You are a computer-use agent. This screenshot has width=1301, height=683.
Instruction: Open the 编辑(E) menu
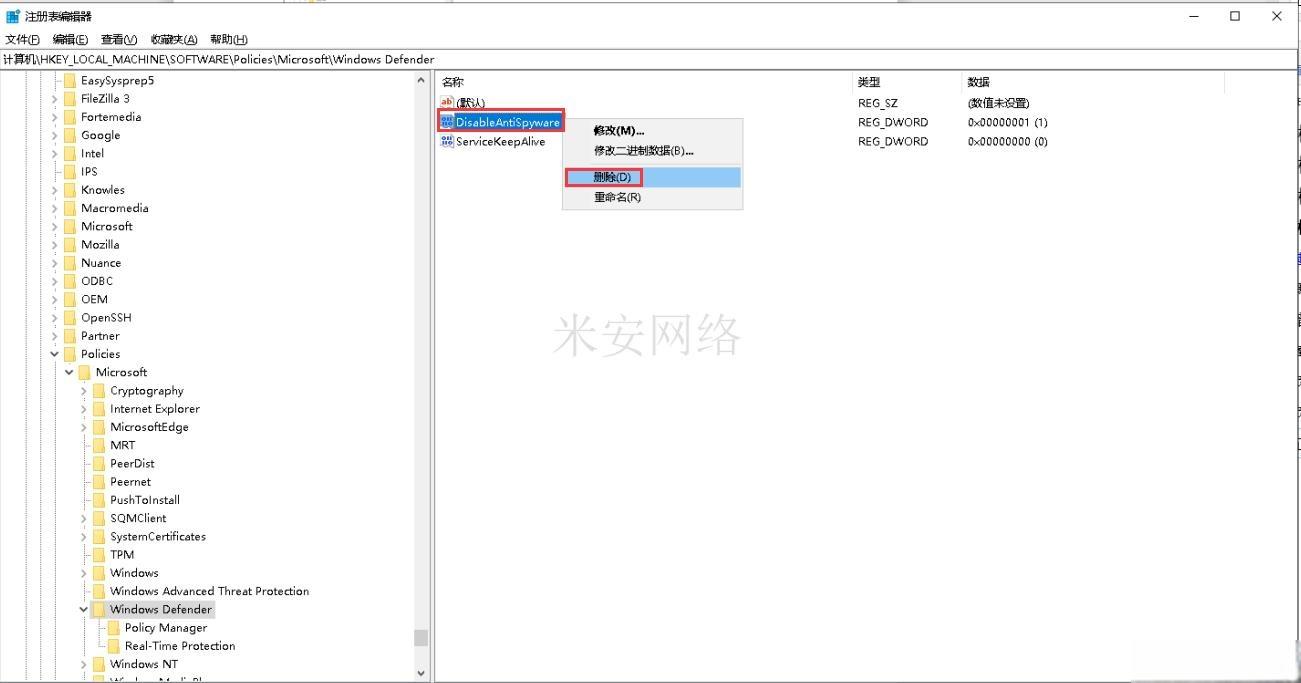(x=70, y=39)
